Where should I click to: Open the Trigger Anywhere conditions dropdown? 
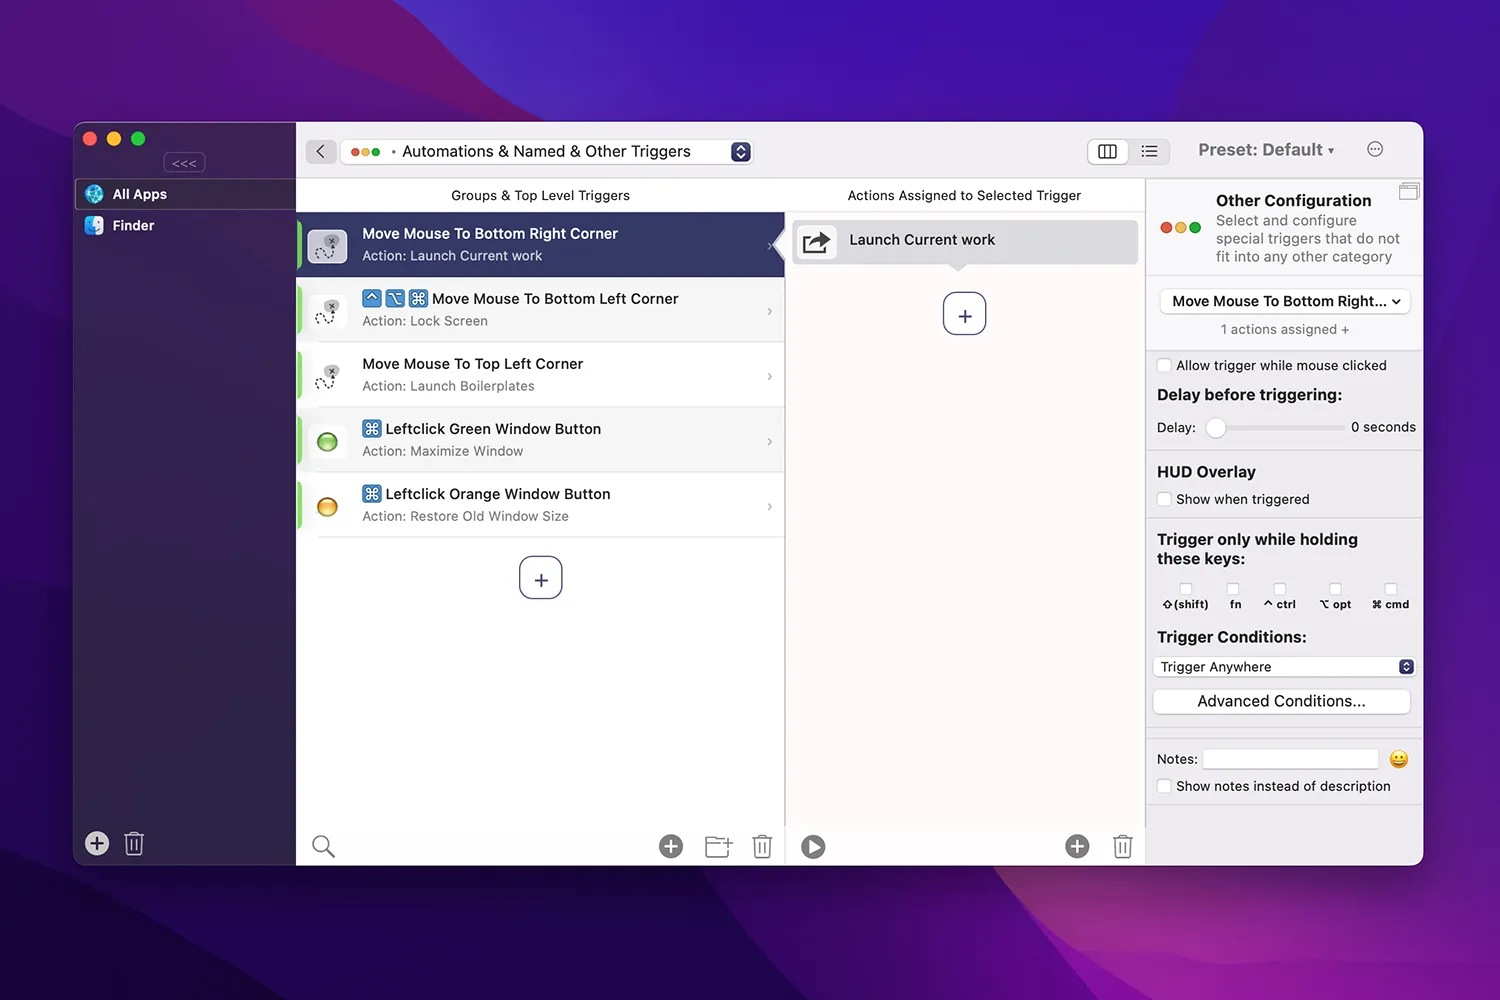coord(1283,666)
